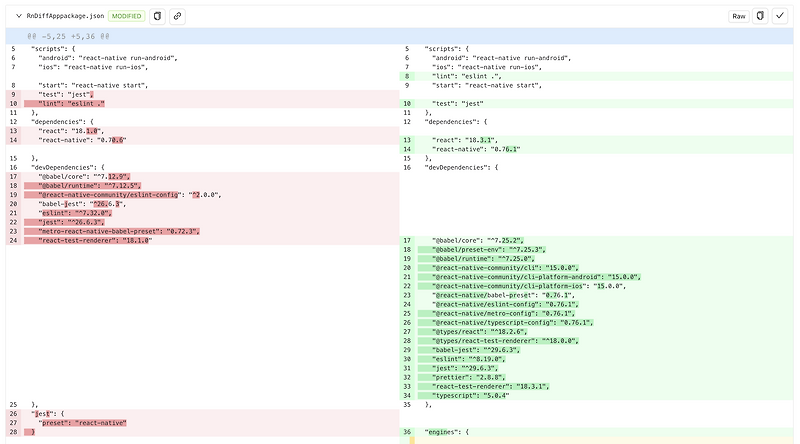Click the @@ -5,25 +5,36 @@ hunk header
The height and width of the screenshot is (444, 800).
(68, 35)
